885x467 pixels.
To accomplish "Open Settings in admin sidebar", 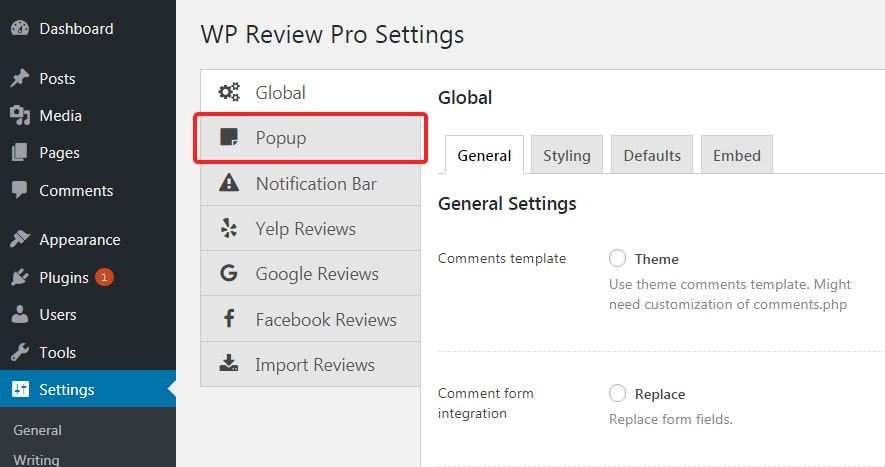I will (x=88, y=389).
